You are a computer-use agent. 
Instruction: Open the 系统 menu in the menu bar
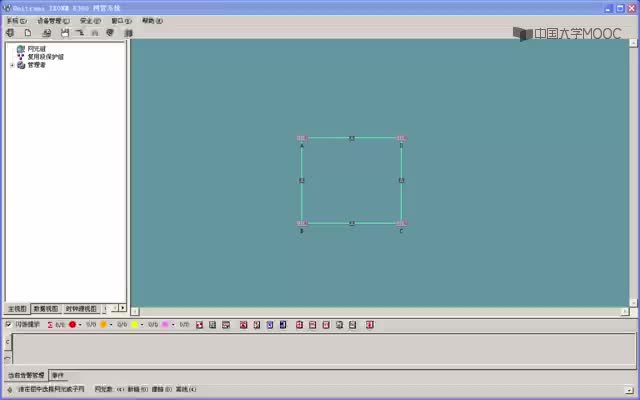tap(16, 20)
